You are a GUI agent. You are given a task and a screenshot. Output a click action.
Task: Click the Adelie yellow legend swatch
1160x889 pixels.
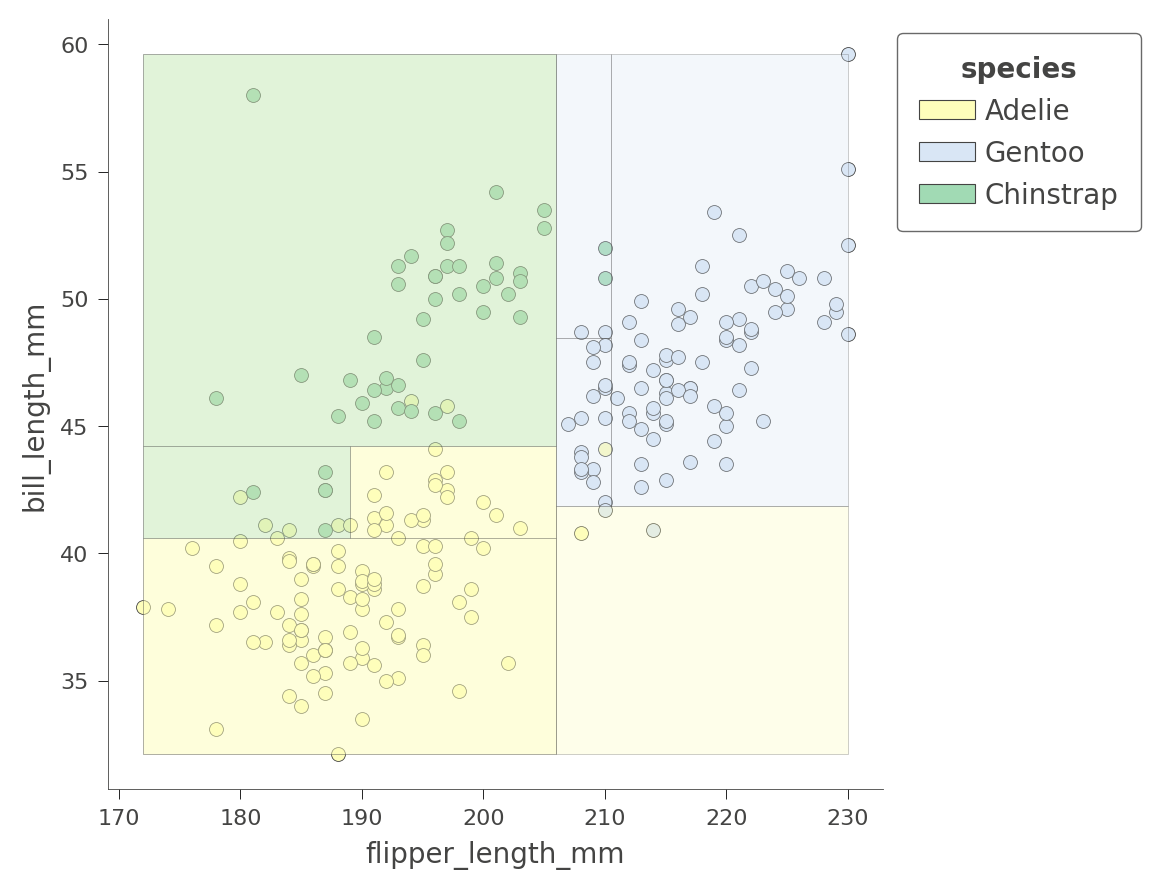pos(946,110)
